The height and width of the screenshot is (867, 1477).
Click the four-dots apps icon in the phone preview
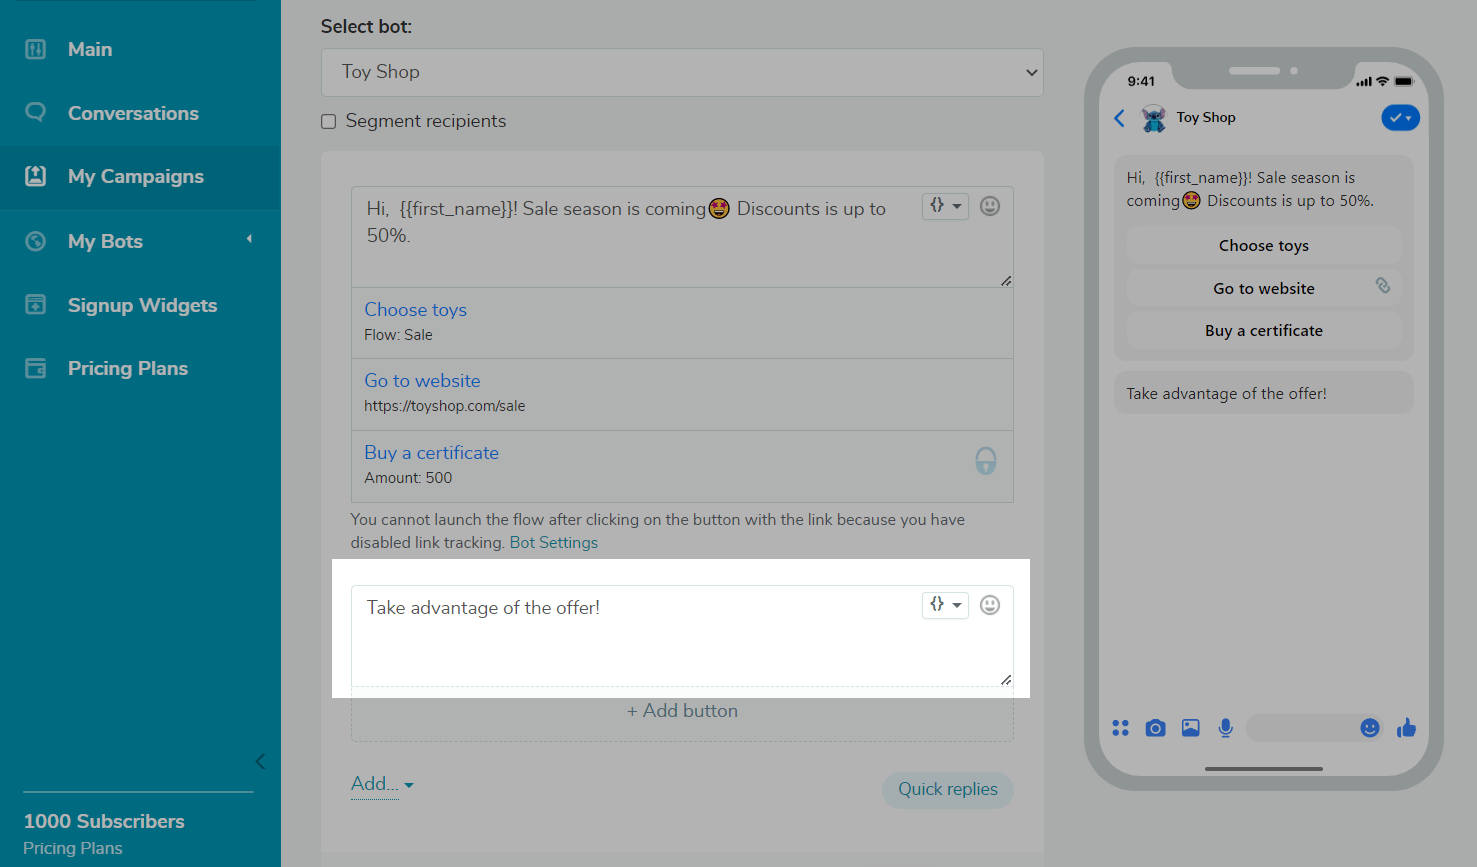tap(1120, 728)
